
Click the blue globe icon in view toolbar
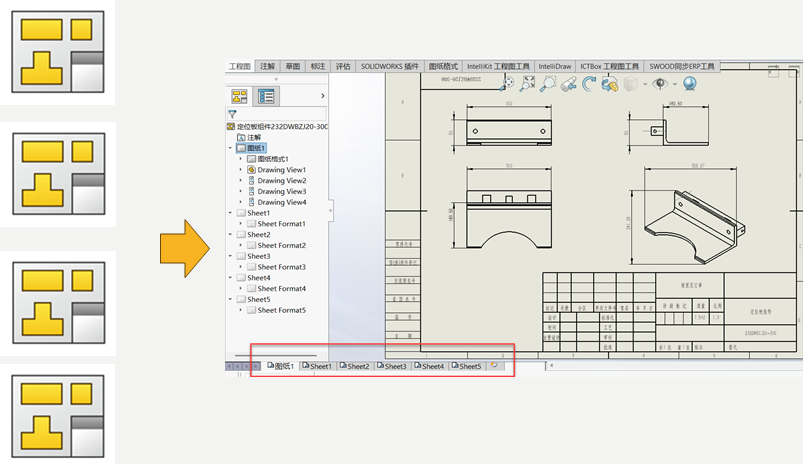coord(689,84)
